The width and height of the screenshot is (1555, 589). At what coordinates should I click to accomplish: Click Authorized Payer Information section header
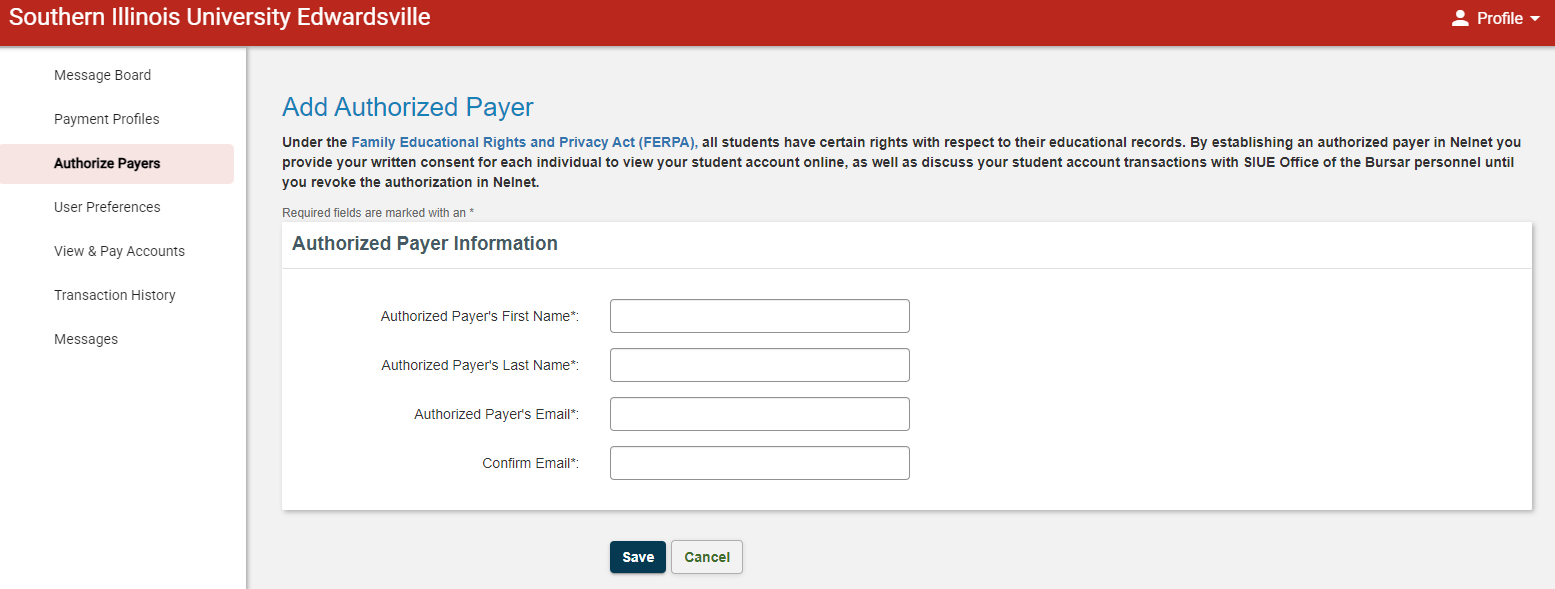pos(425,243)
